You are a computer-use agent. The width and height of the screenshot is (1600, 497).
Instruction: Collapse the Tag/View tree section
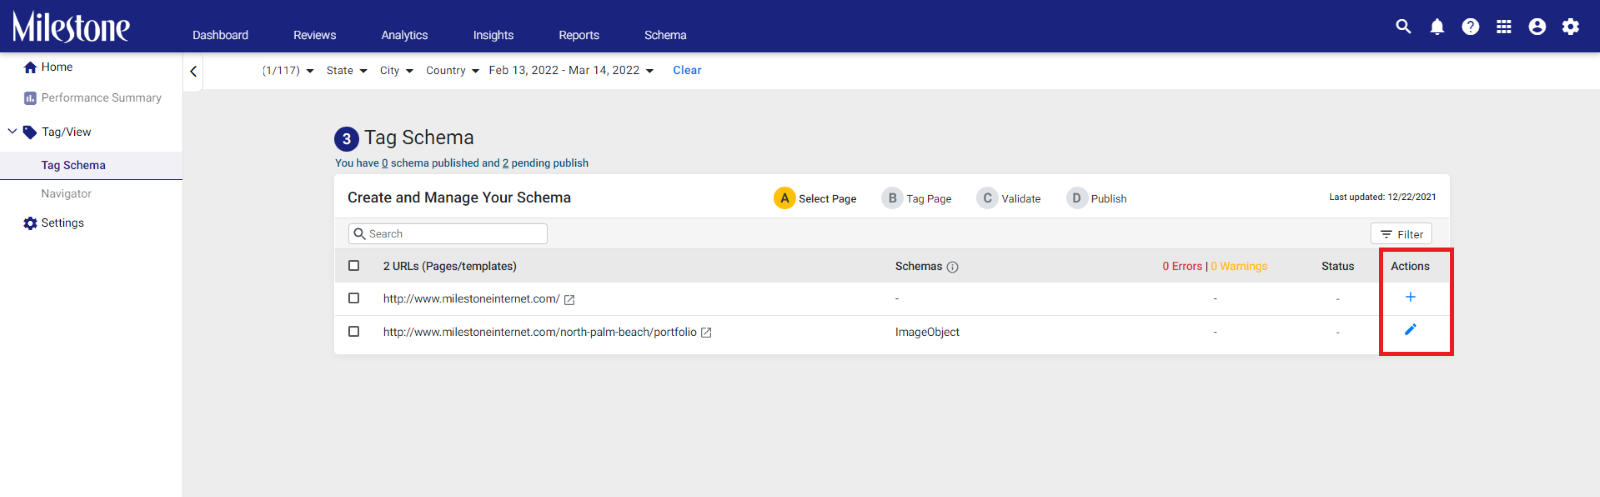pyautogui.click(x=12, y=131)
